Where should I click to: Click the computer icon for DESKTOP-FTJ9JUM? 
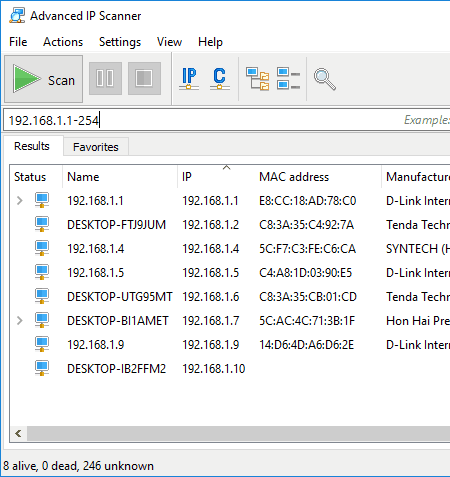click(42, 224)
